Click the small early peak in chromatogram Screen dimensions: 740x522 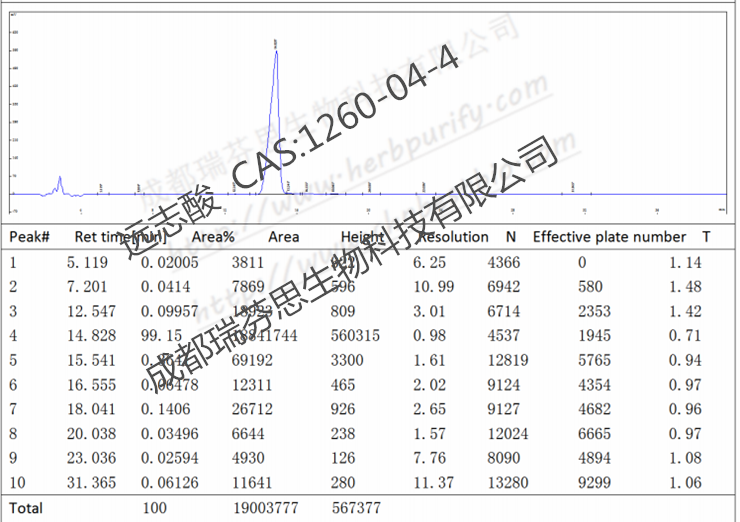coord(60,183)
